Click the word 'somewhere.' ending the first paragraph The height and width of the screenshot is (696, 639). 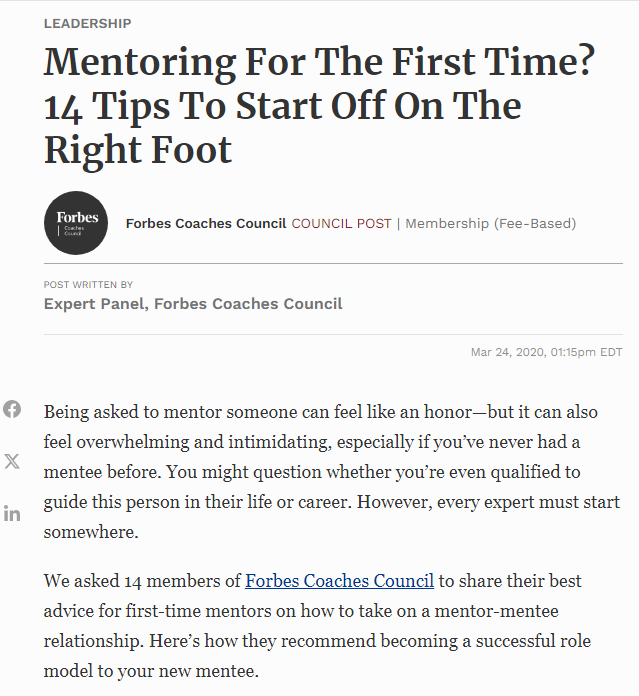[91, 531]
